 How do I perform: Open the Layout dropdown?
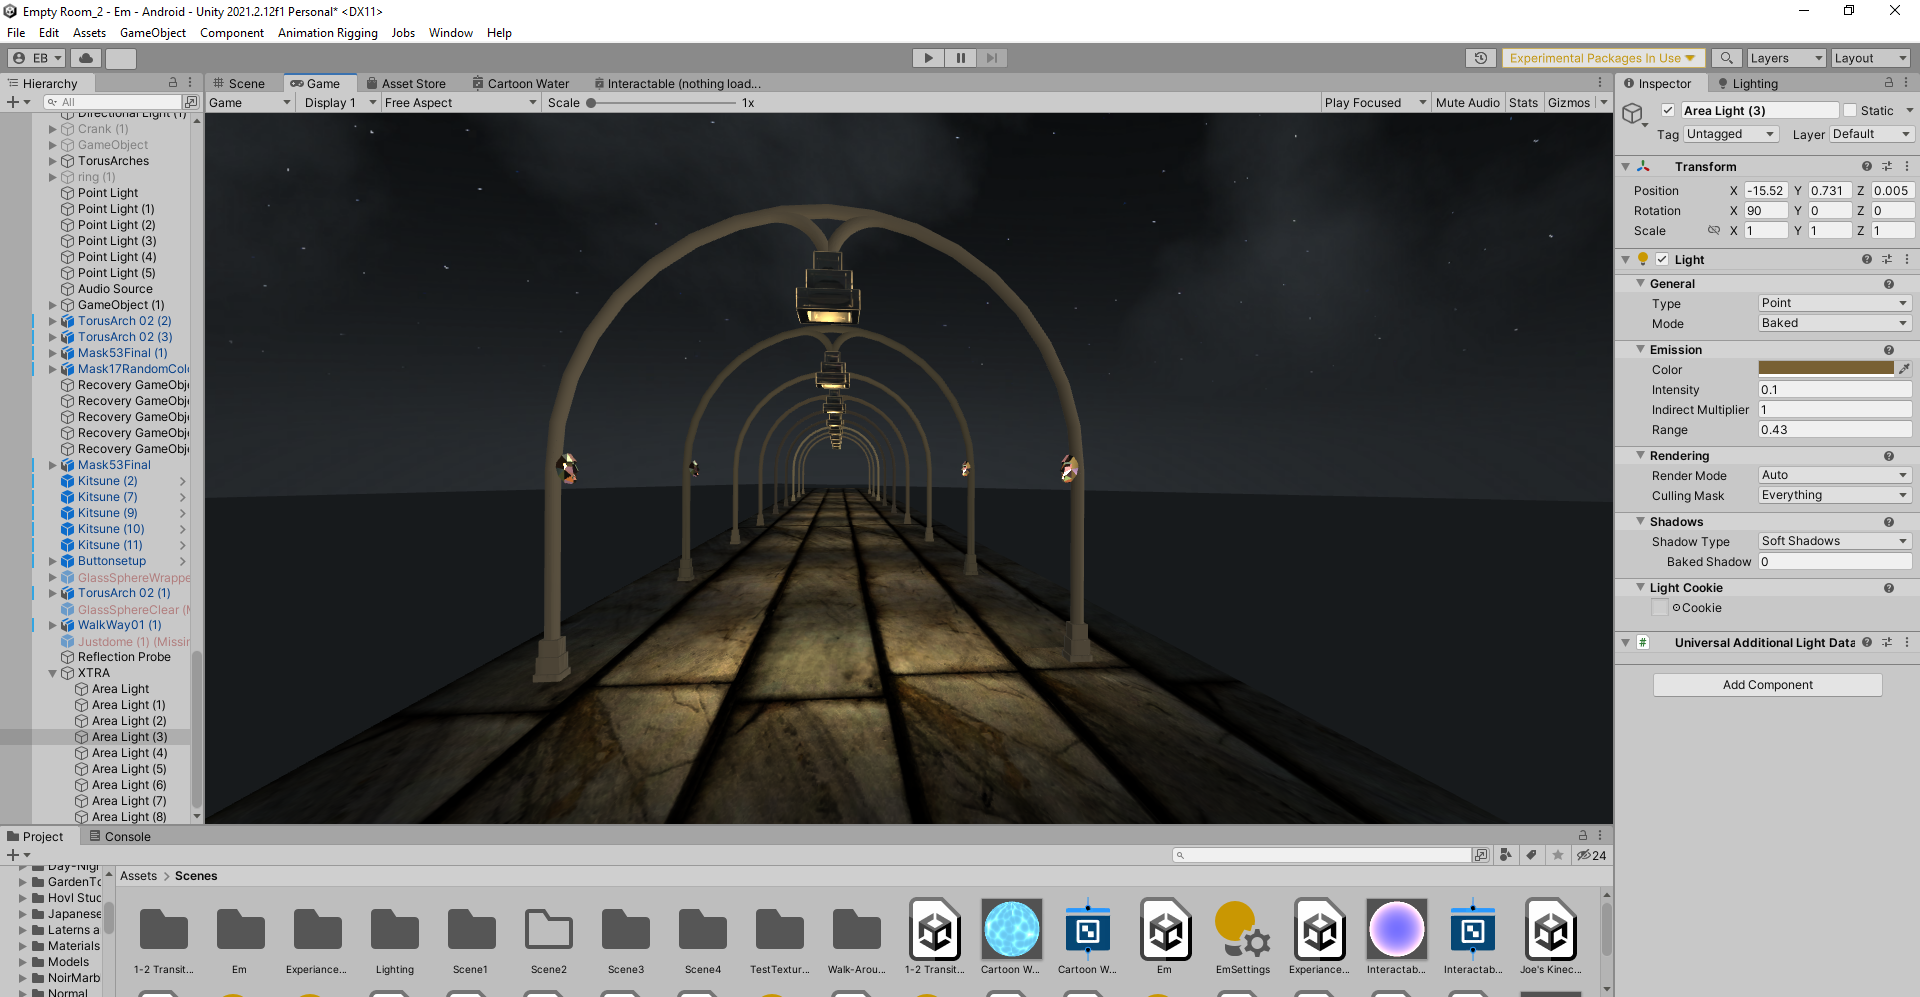pyautogui.click(x=1869, y=58)
